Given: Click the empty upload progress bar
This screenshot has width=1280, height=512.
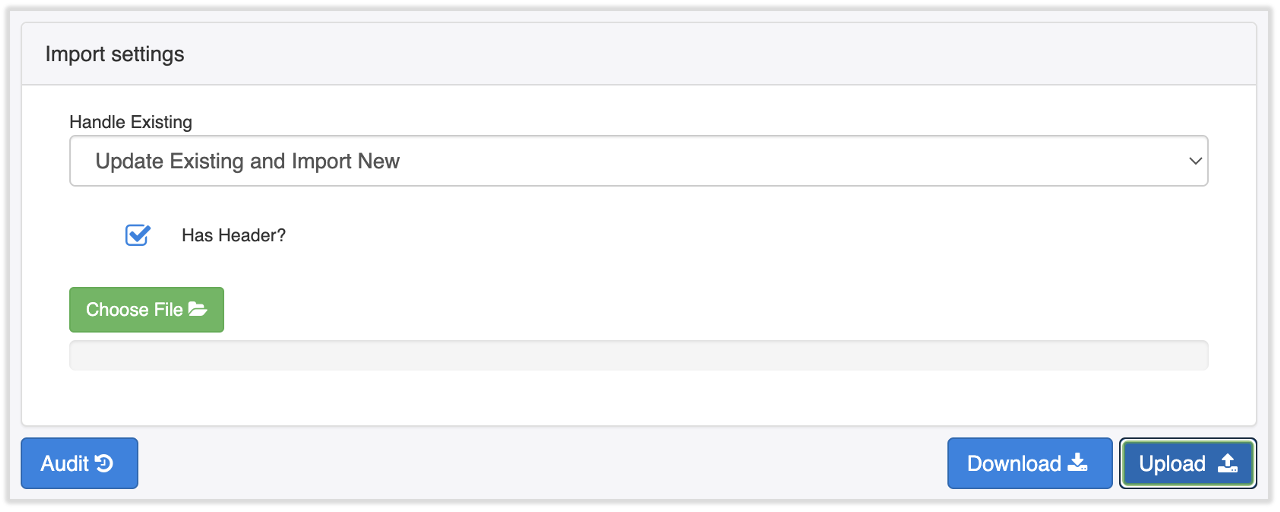Looking at the screenshot, I should (638, 355).
